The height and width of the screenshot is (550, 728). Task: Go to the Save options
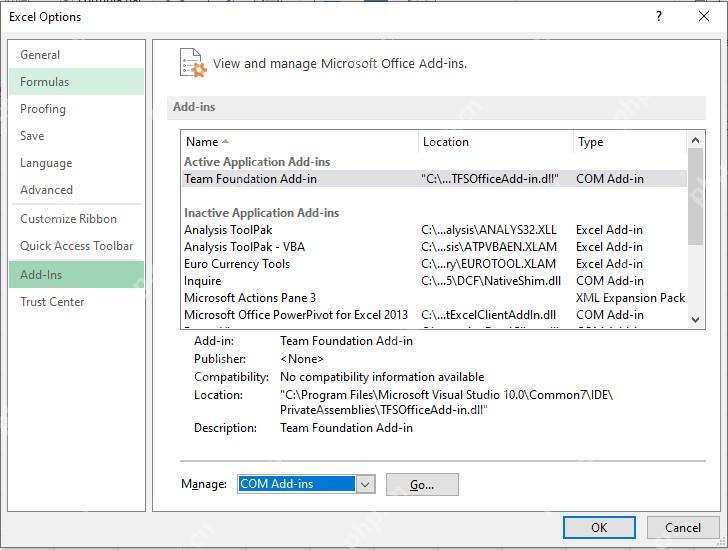[76, 136]
